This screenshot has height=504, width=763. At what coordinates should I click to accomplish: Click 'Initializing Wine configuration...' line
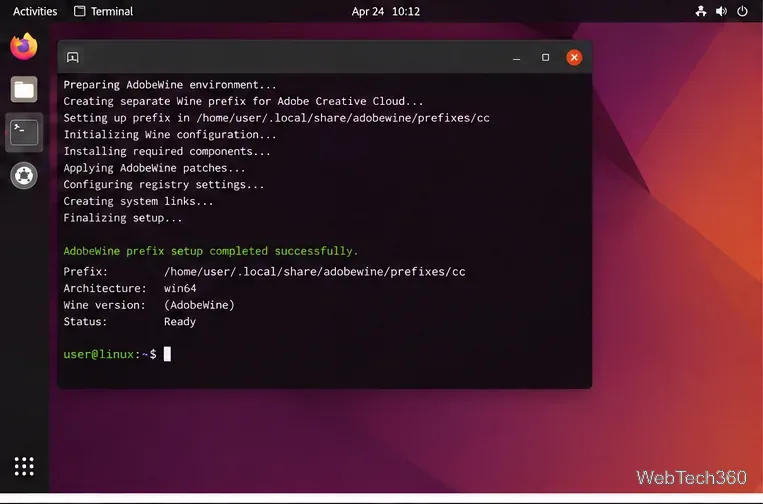coord(169,134)
